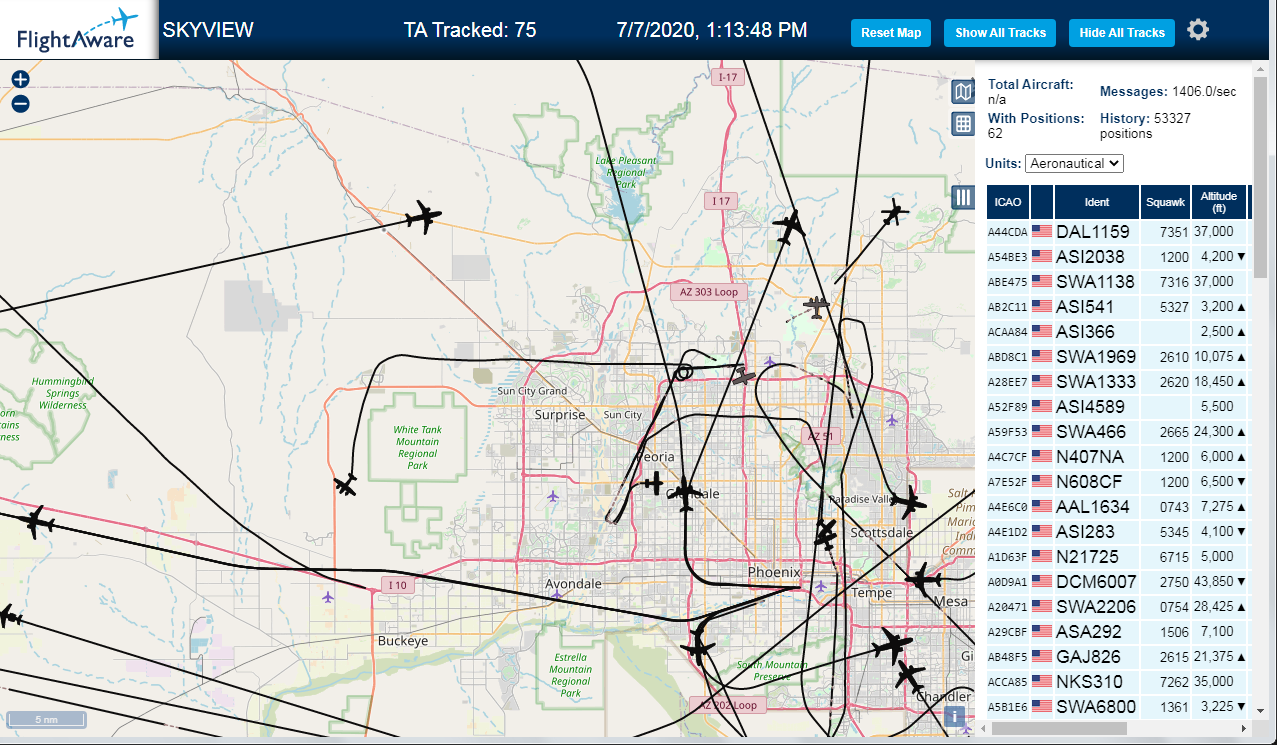Click purple airport marker below Peoria
Image resolution: width=1277 pixels, height=745 pixels.
pyautogui.click(x=553, y=495)
